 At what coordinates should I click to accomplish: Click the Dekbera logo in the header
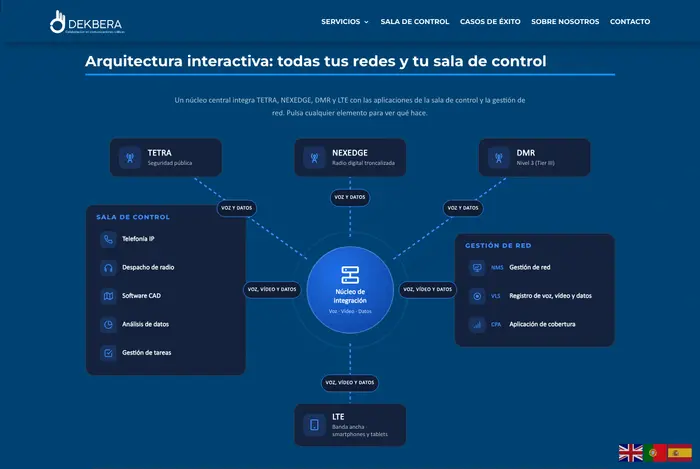click(x=87, y=22)
